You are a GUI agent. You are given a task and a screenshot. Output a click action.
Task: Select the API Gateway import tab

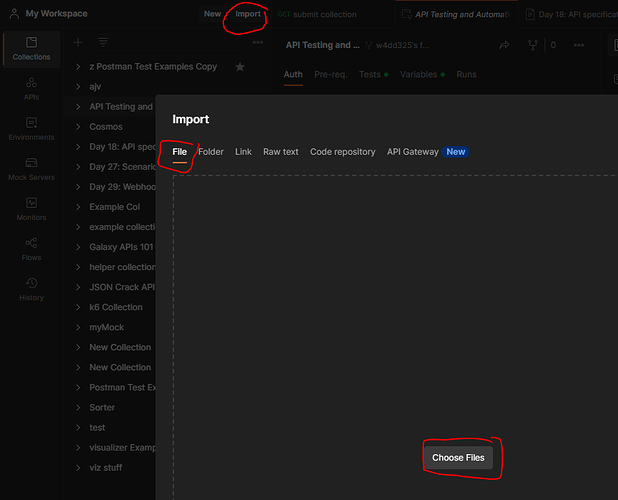413,152
